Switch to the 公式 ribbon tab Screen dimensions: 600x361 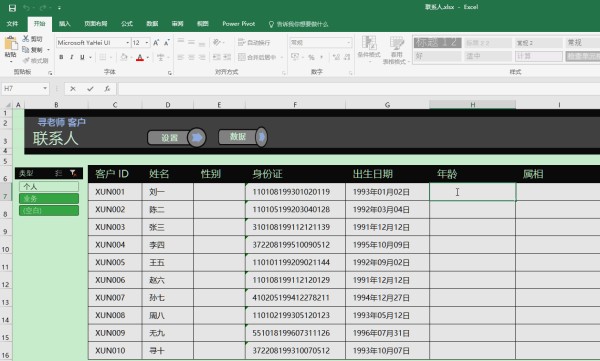click(127, 24)
